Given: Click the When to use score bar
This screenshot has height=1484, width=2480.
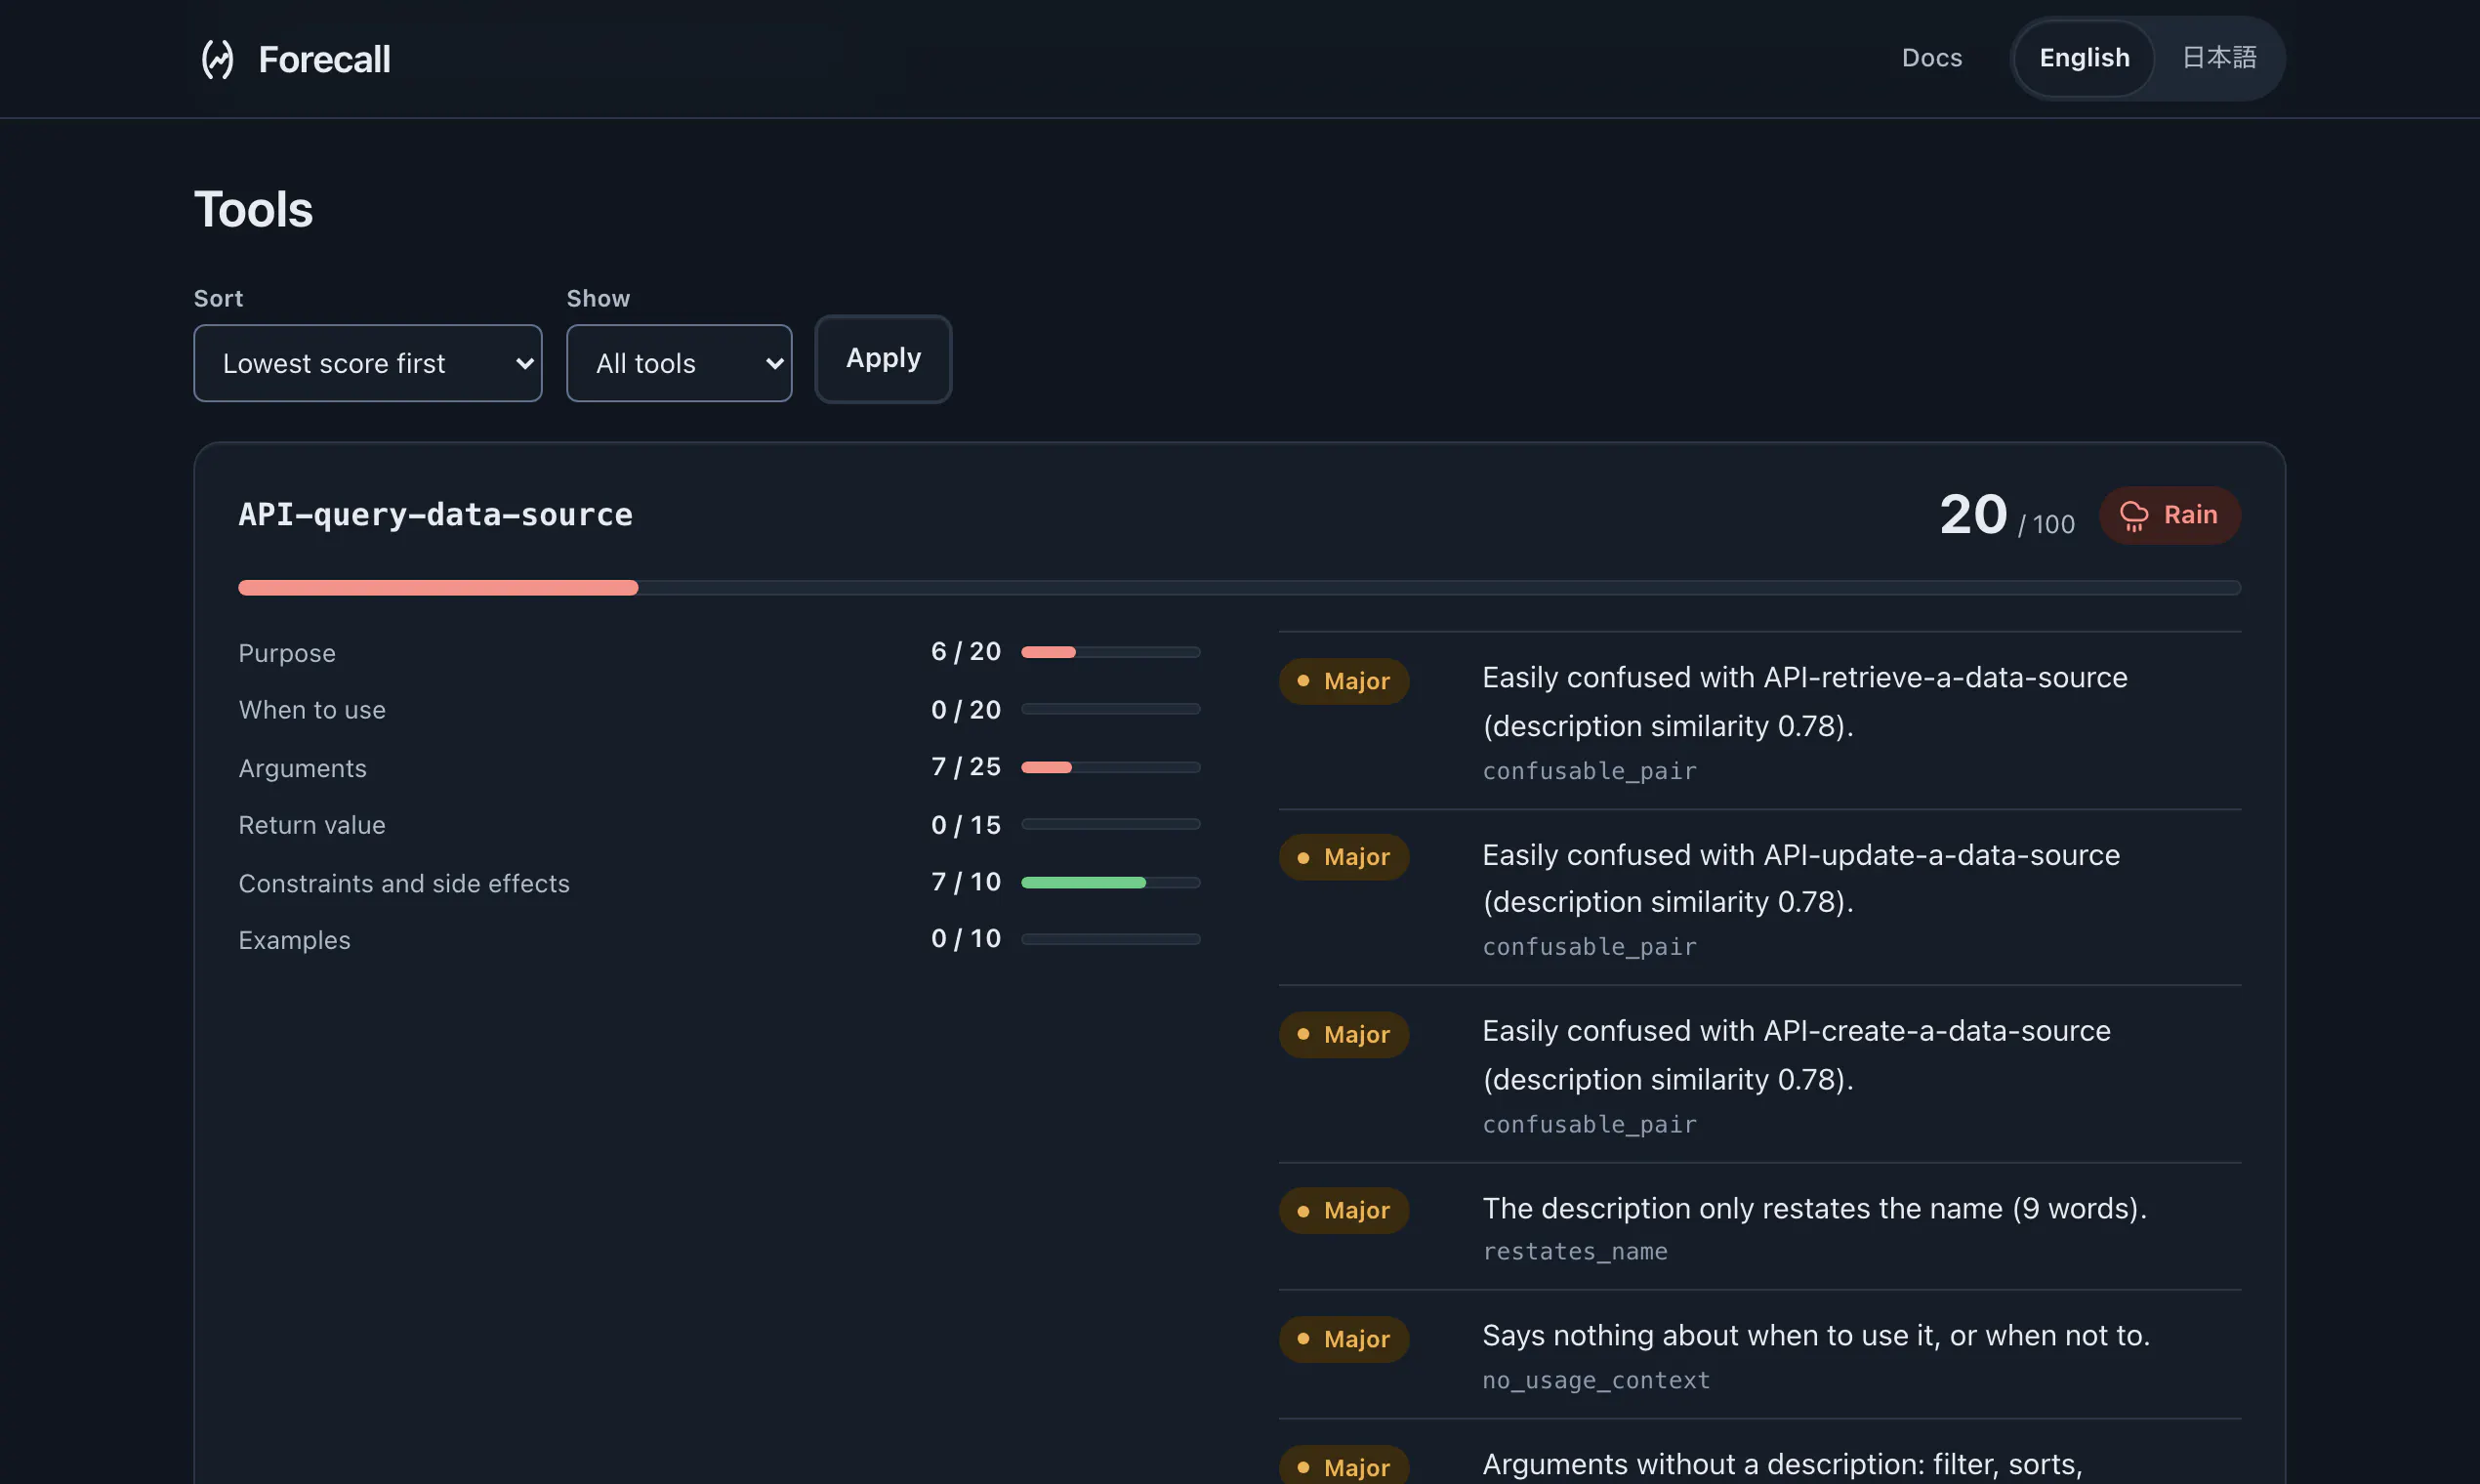Looking at the screenshot, I should tap(1110, 709).
